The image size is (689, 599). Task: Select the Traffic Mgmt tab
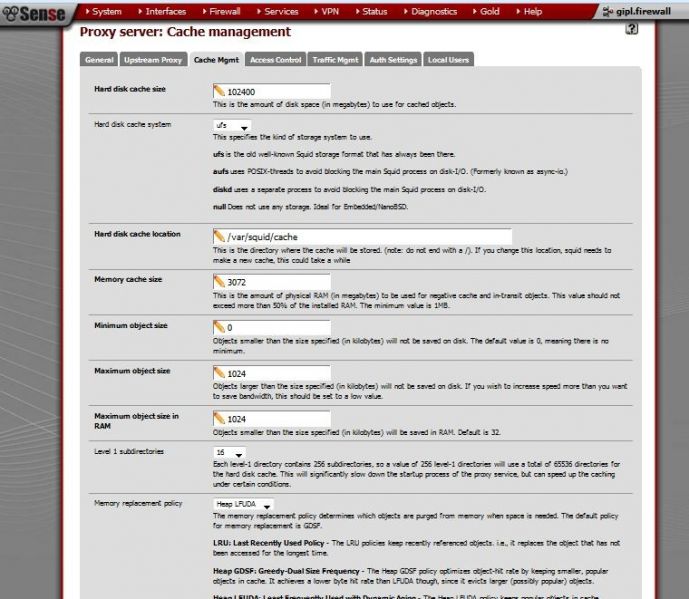point(335,60)
